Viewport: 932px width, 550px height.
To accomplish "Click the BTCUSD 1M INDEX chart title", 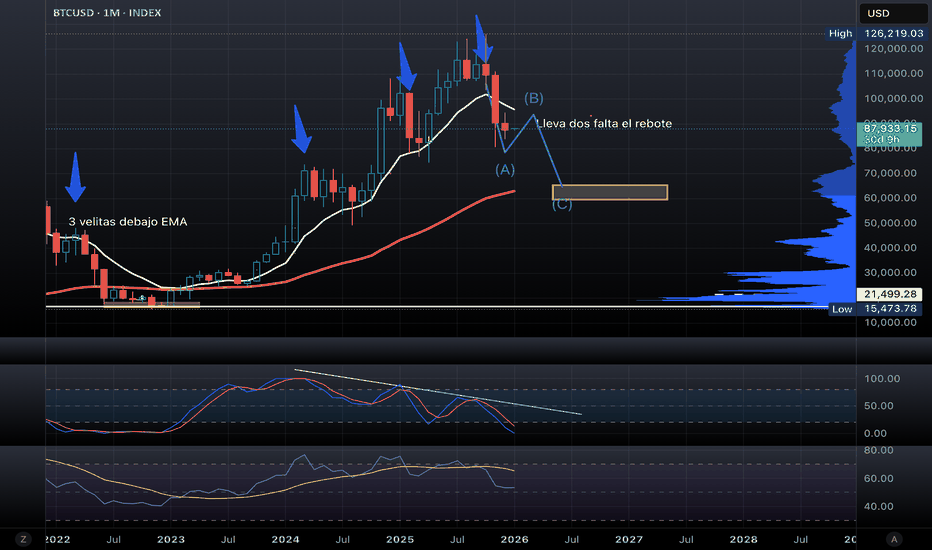I will 106,13.
